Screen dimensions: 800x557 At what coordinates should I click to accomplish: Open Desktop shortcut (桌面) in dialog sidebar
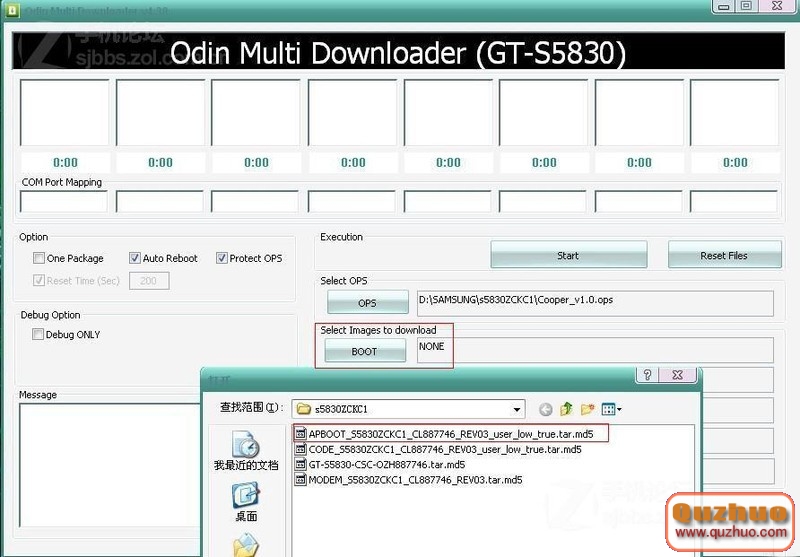246,502
